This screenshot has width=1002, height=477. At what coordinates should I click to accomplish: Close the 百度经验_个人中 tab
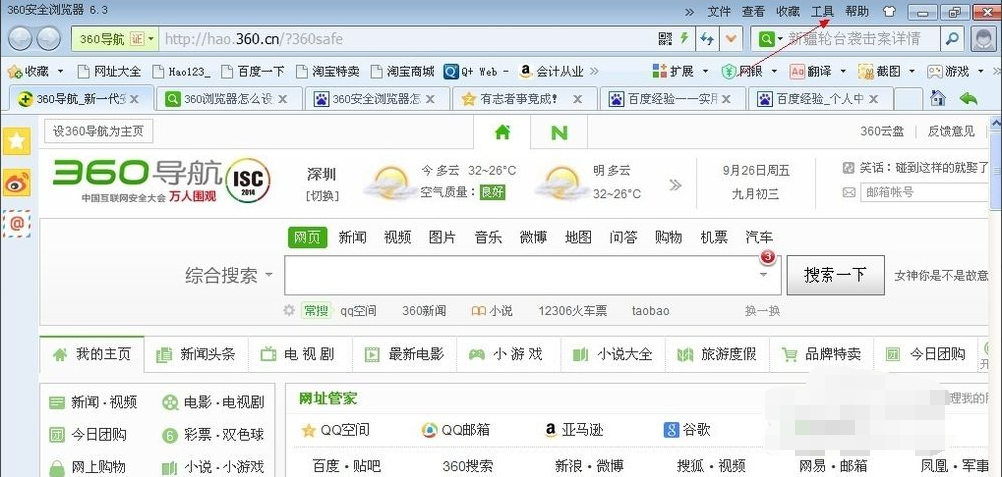(x=873, y=99)
